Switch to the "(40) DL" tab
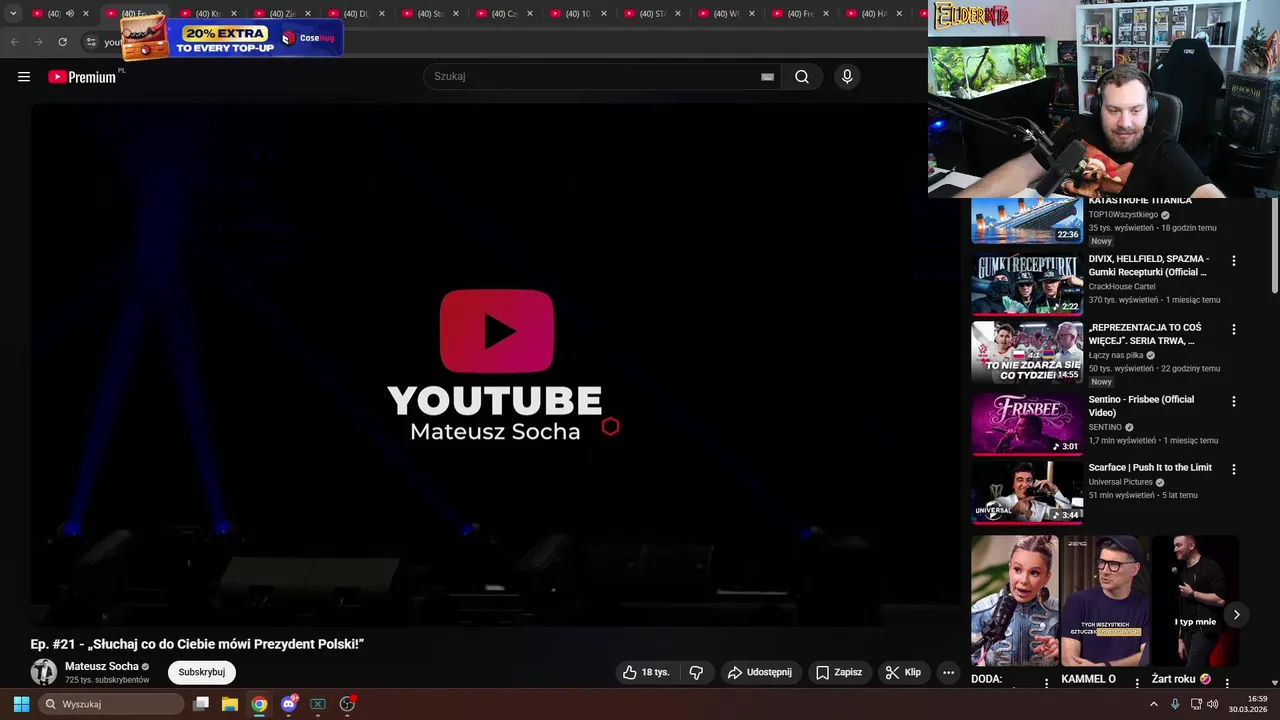The height and width of the screenshot is (720, 1280). tap(356, 14)
